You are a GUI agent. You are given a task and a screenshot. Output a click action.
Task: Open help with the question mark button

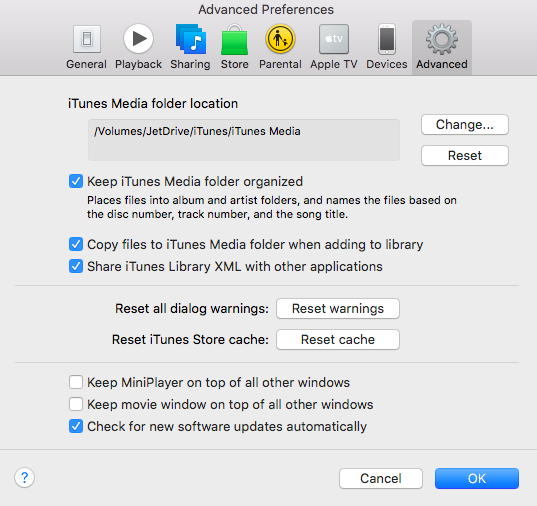click(x=24, y=477)
